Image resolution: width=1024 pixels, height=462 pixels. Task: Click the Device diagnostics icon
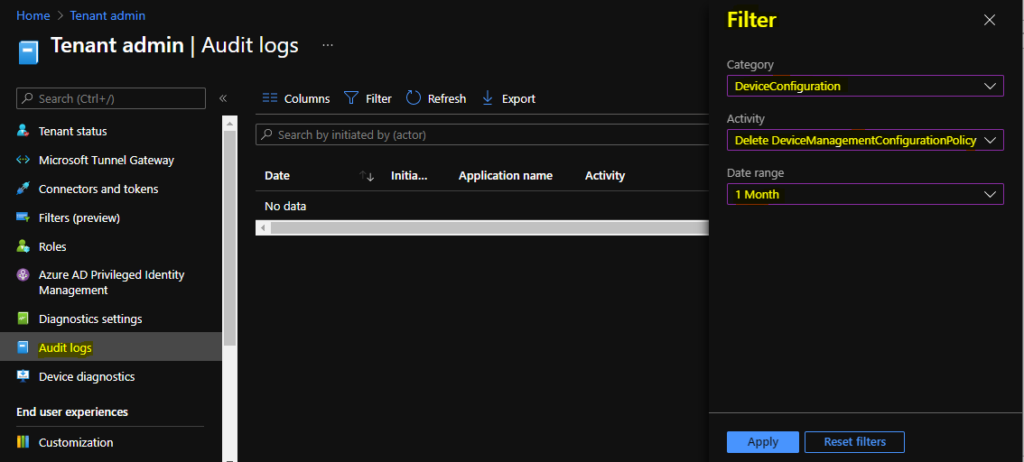coord(23,376)
